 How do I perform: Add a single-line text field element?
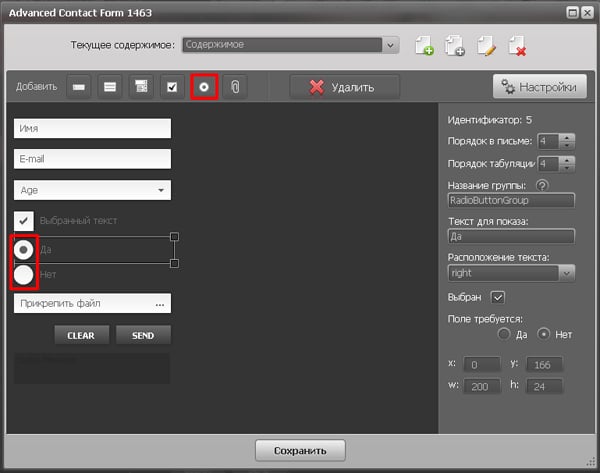point(80,87)
